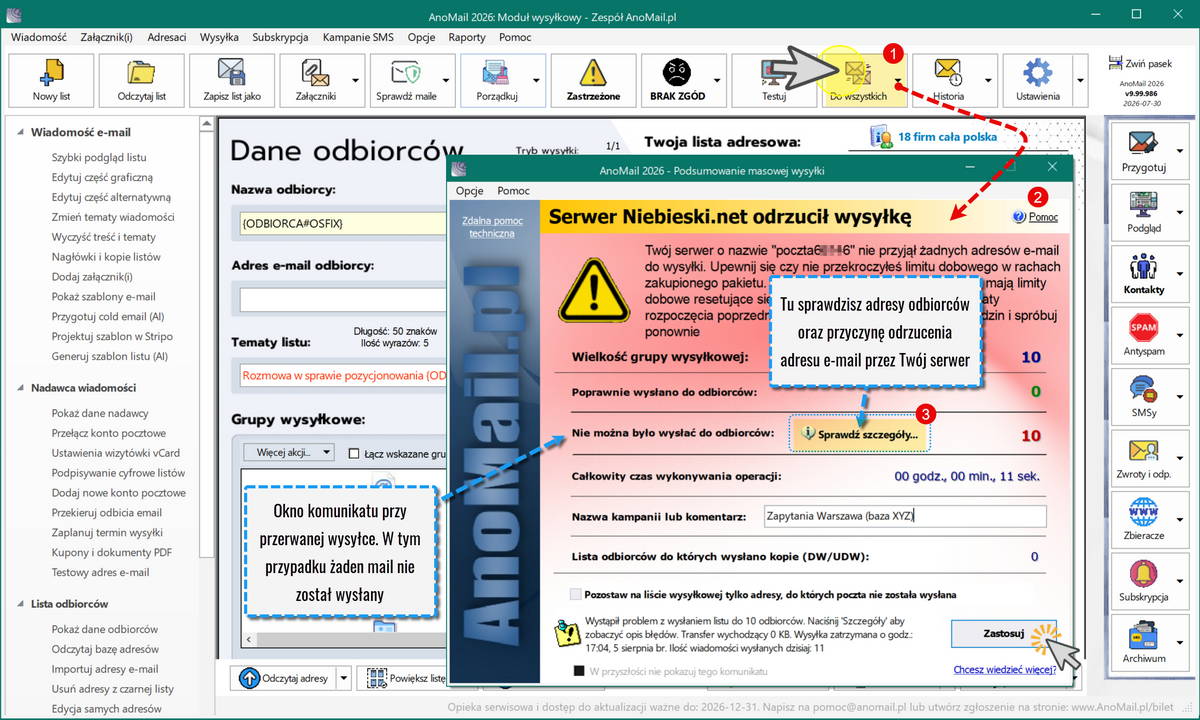Open the dropdown arrow beside Ustawienia

1080,80
